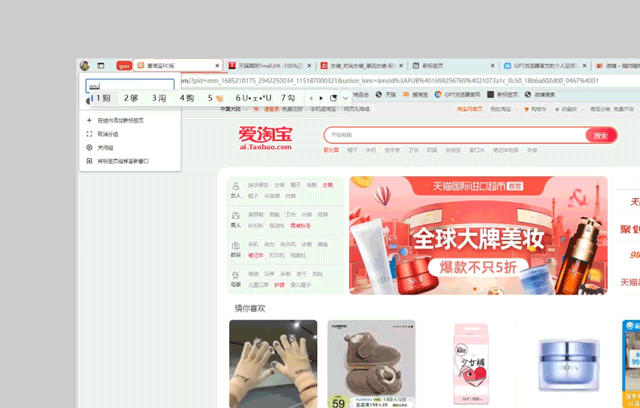The image size is (640, 408).
Task: Open the 爱淘宝 bookmark
Action: [415, 94]
